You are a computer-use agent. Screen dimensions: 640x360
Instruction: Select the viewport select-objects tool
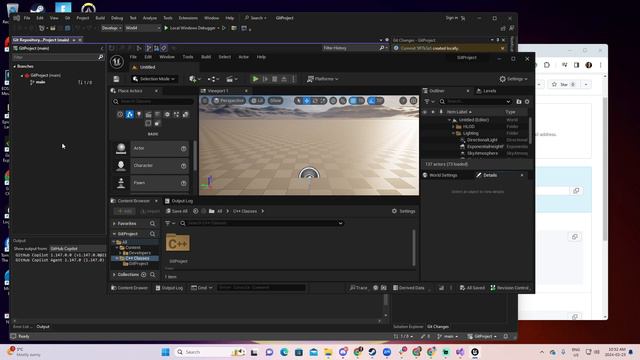click(x=298, y=100)
